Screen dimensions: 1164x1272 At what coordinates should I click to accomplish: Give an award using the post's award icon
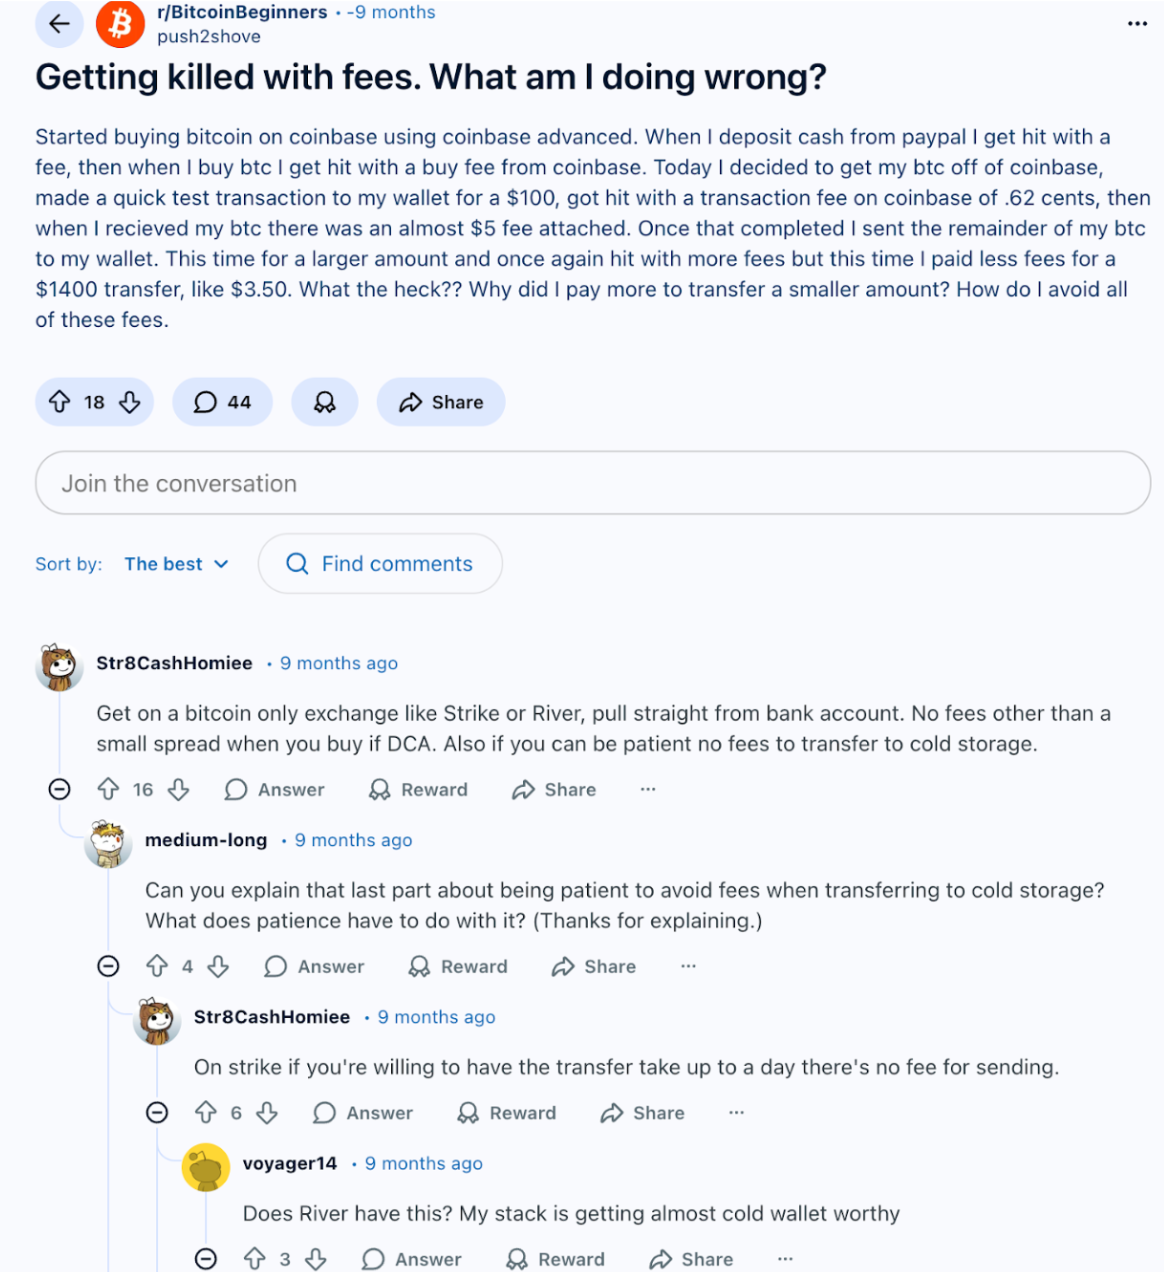pos(324,402)
